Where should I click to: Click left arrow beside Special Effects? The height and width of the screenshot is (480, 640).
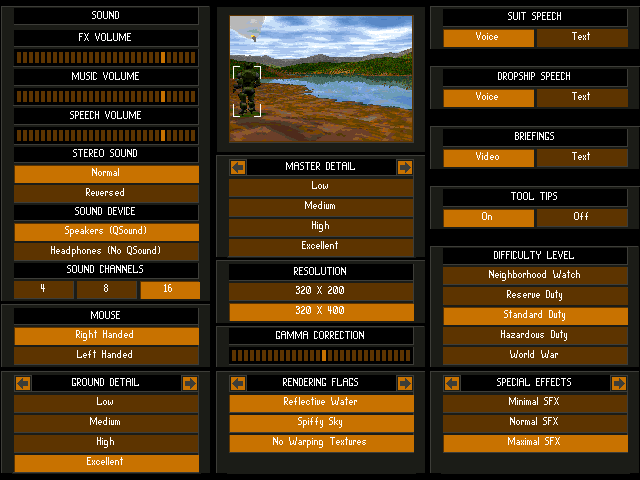[452, 383]
